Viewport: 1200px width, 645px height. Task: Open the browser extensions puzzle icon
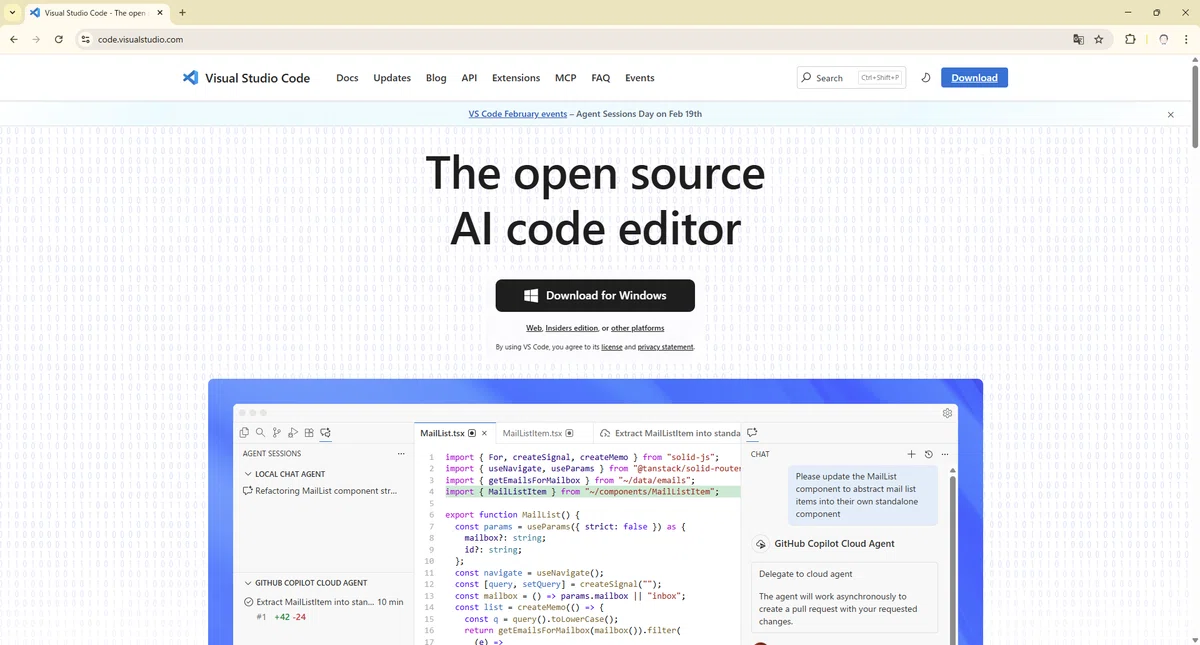point(1130,39)
